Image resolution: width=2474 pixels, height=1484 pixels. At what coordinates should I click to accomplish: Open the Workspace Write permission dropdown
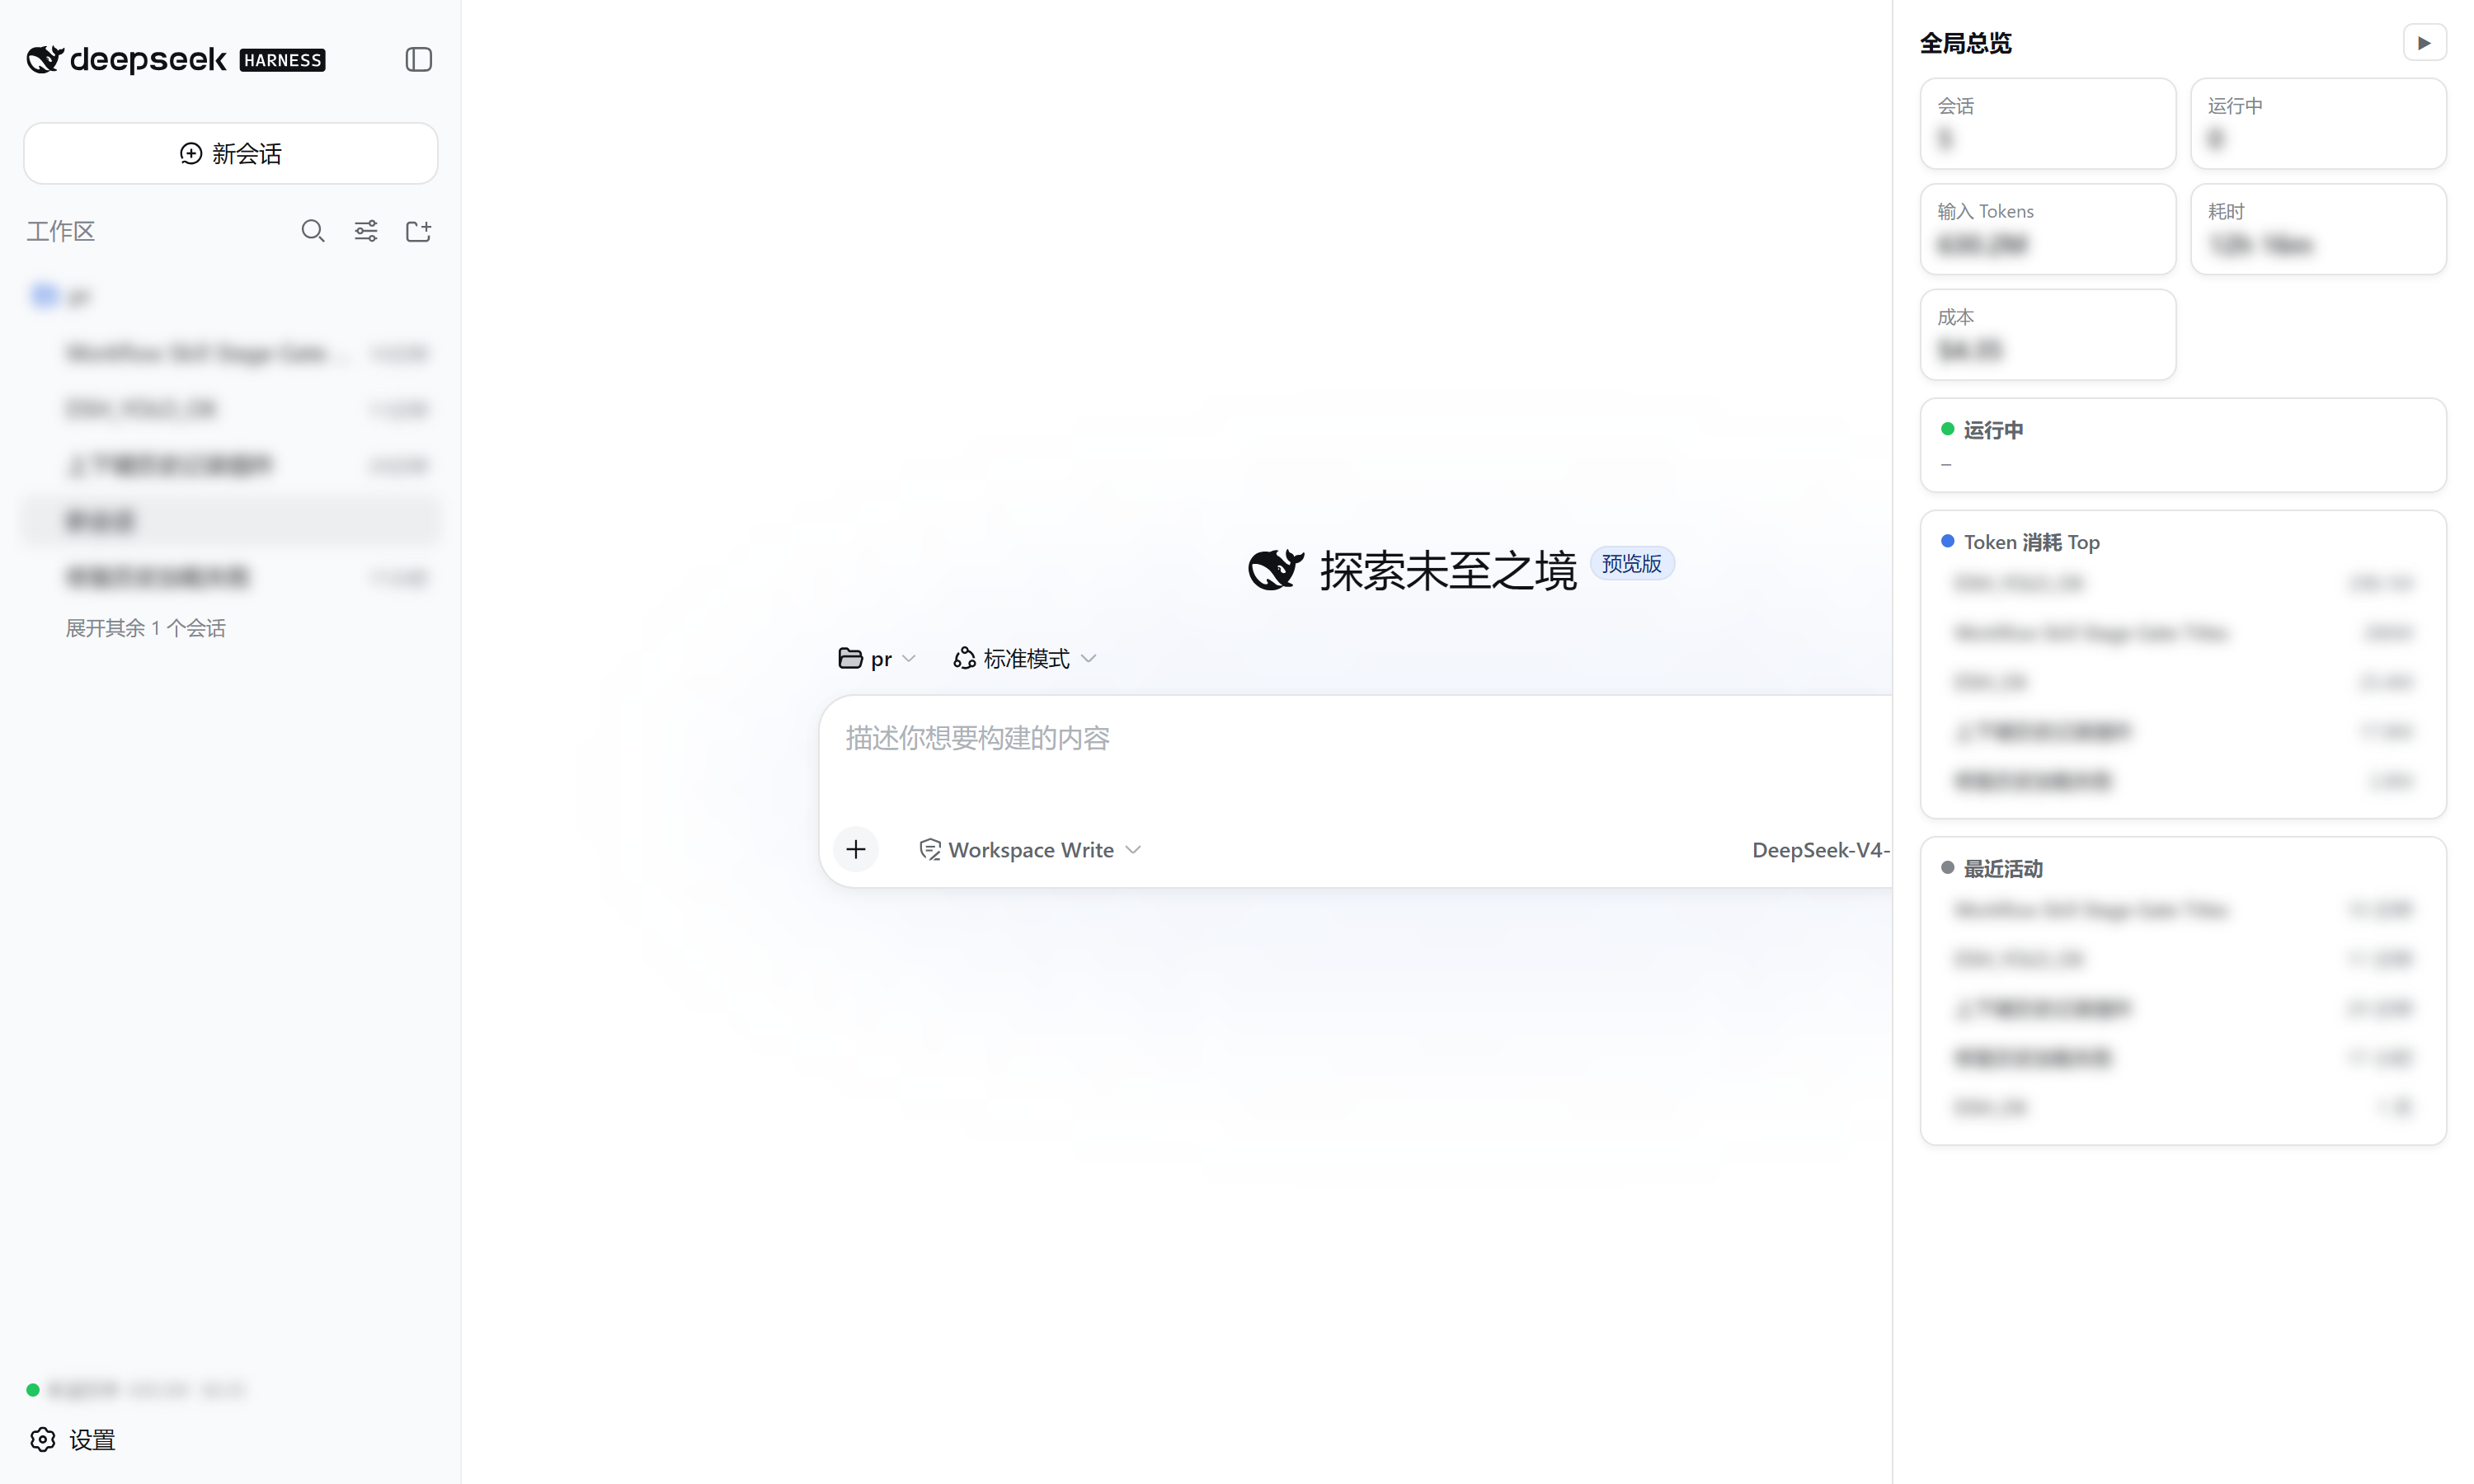[x=1030, y=849]
